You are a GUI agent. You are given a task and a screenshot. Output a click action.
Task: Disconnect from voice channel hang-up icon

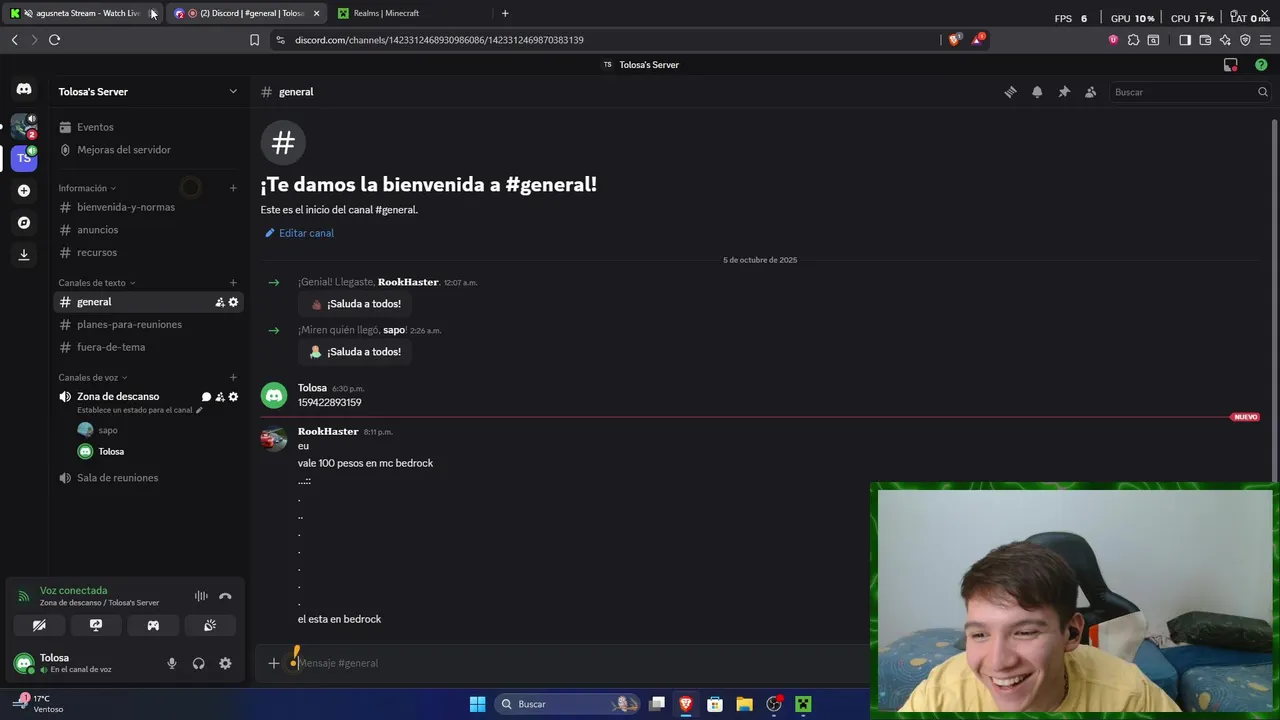tap(225, 596)
